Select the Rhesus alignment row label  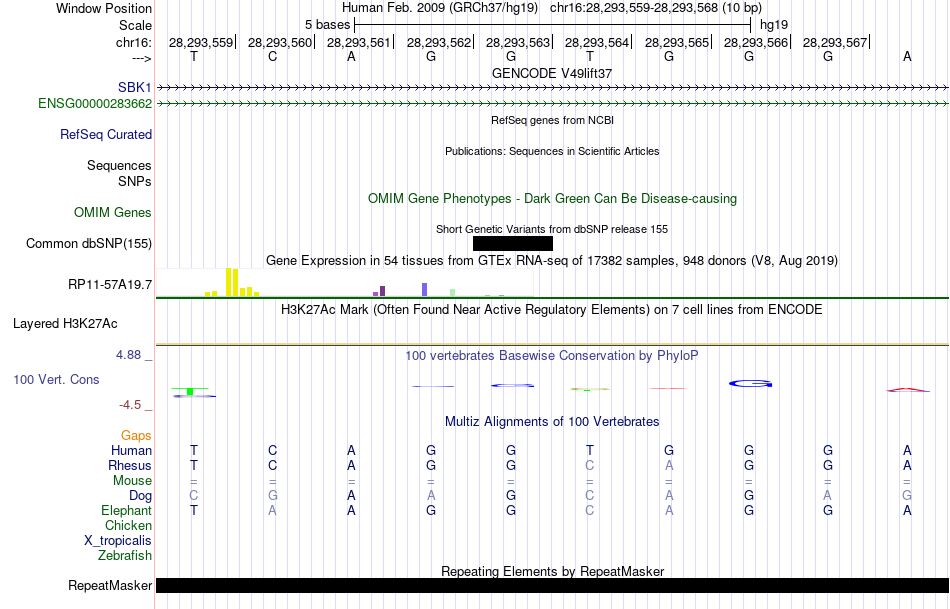[130, 465]
